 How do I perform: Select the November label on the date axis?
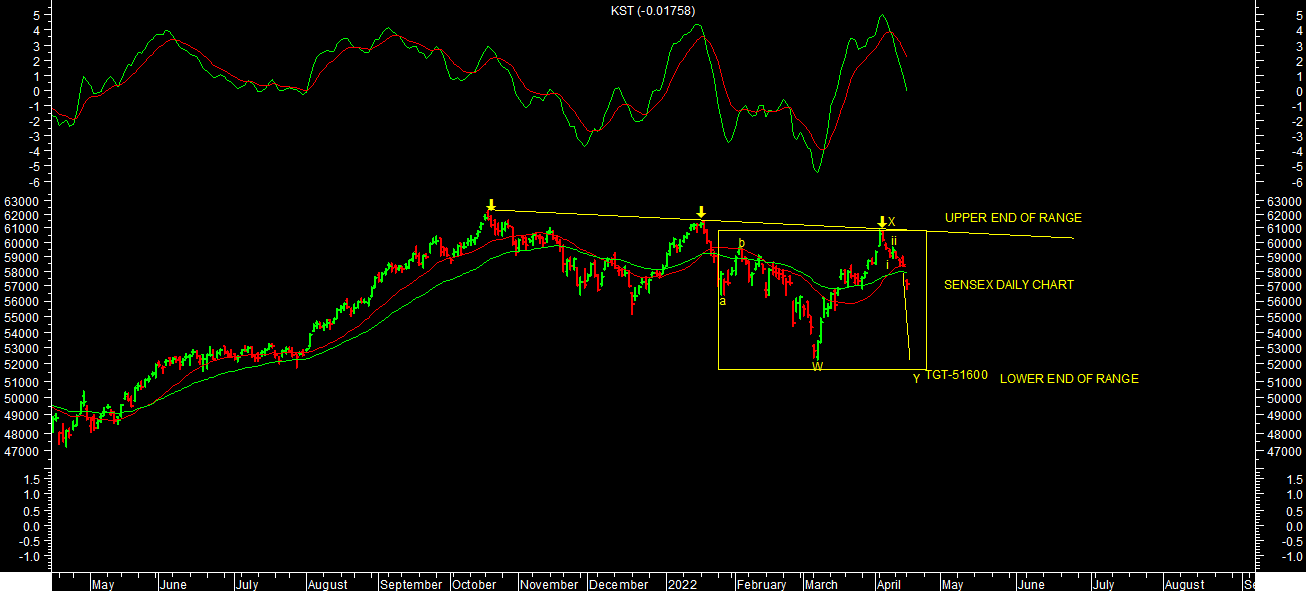click(549, 585)
